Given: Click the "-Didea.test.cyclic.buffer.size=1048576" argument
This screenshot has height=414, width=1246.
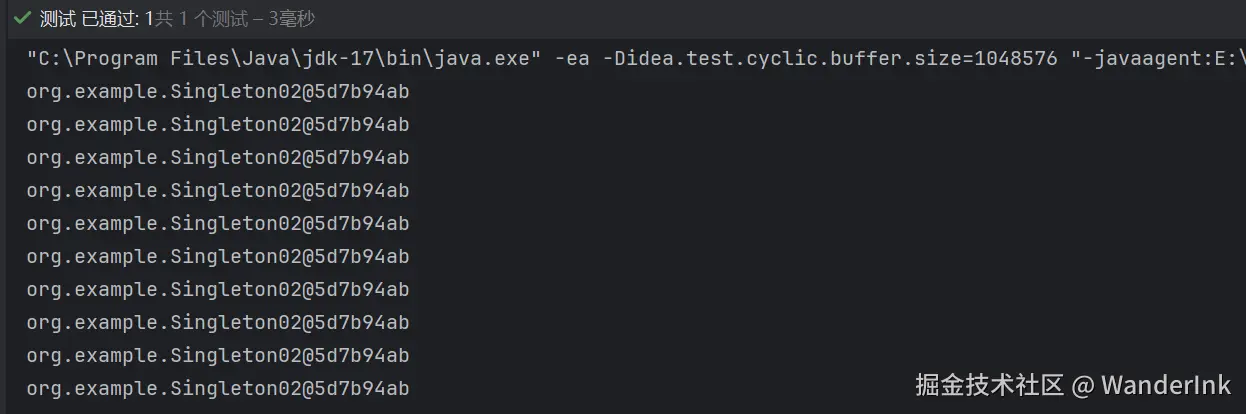Looking at the screenshot, I should [829, 59].
